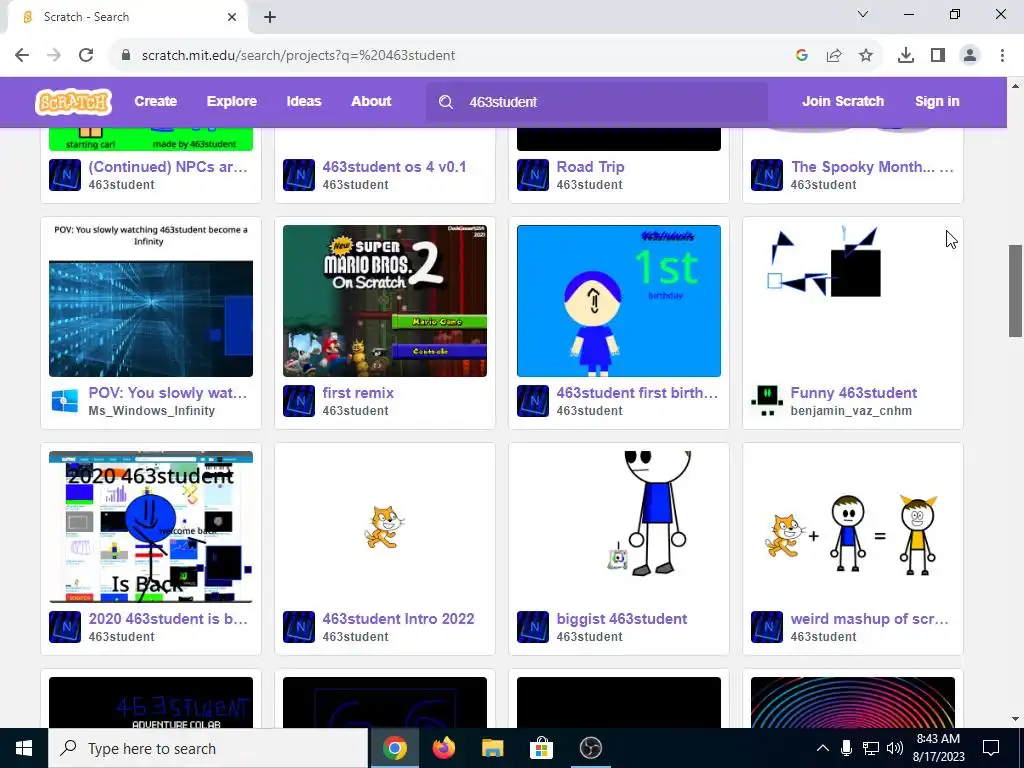
Task: Select the Scratch - Search browser tab
Action: pyautogui.click(x=127, y=17)
